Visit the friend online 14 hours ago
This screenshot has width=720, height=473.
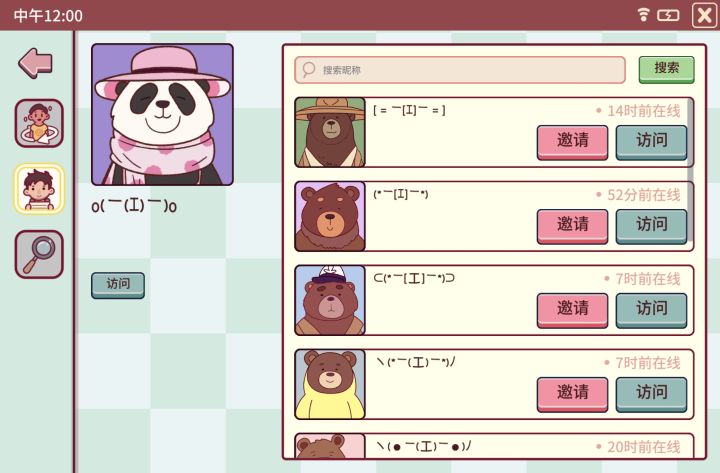pos(651,142)
